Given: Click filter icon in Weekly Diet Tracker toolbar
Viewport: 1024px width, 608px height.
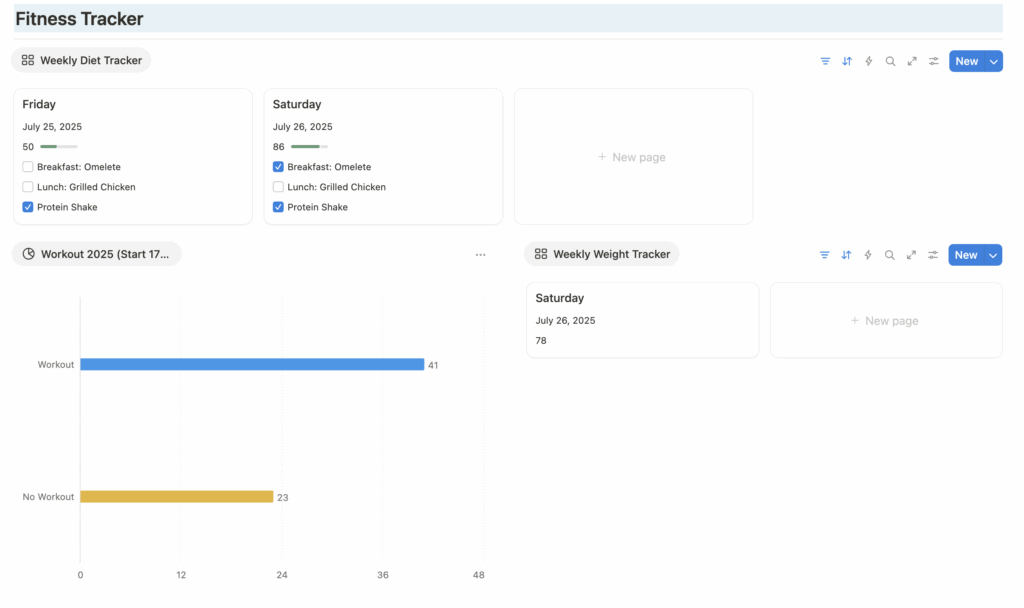Looking at the screenshot, I should tap(825, 61).
